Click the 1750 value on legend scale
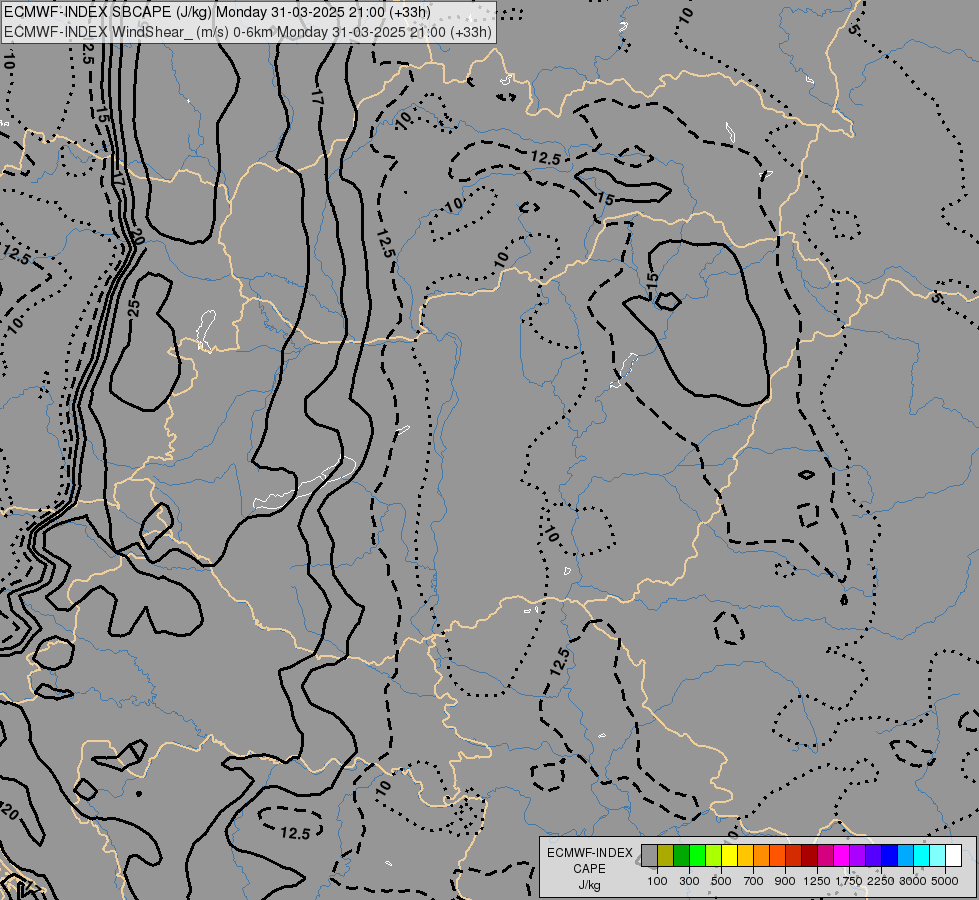The height and width of the screenshot is (900, 979). pyautogui.click(x=849, y=881)
